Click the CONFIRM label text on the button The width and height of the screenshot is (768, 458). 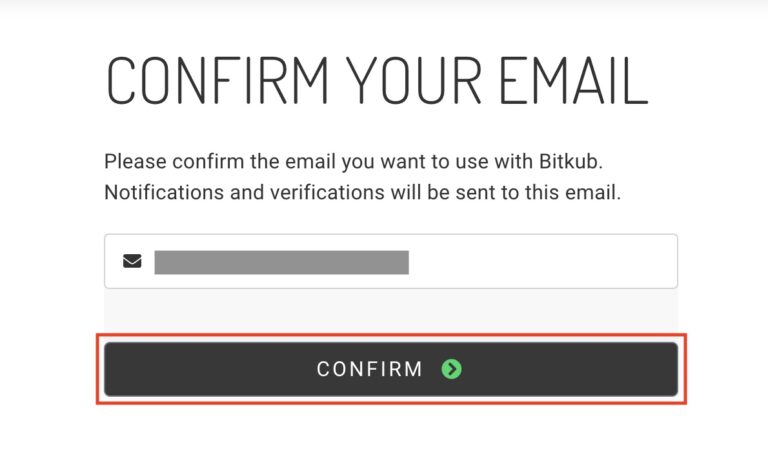(370, 369)
